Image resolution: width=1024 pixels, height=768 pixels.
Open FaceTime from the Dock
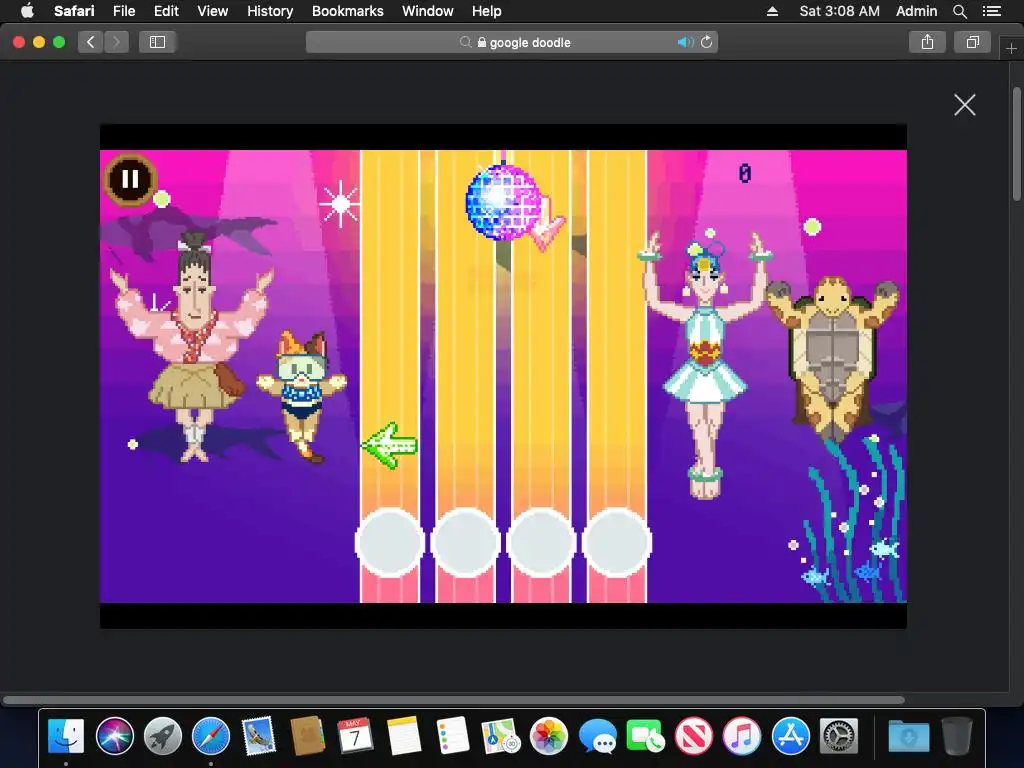[x=645, y=736]
